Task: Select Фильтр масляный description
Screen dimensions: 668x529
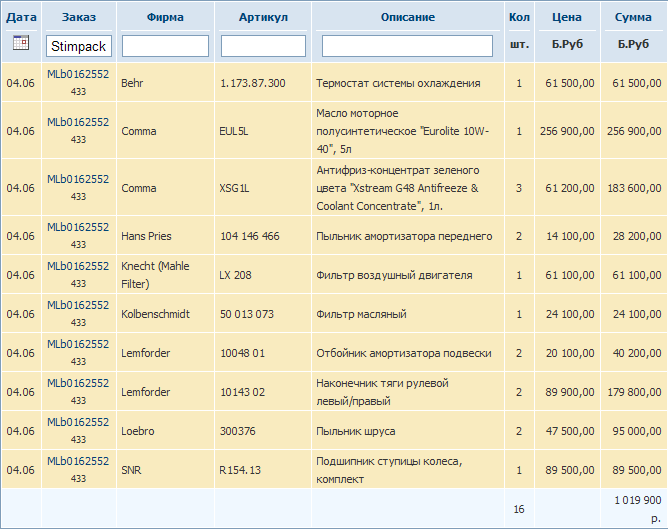Action: coord(361,314)
